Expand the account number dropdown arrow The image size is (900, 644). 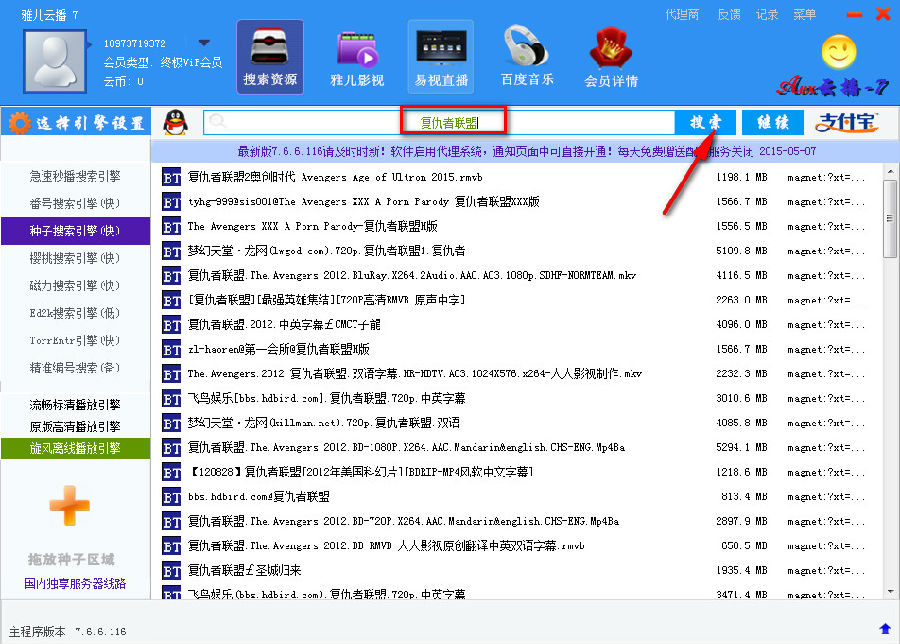[x=204, y=43]
